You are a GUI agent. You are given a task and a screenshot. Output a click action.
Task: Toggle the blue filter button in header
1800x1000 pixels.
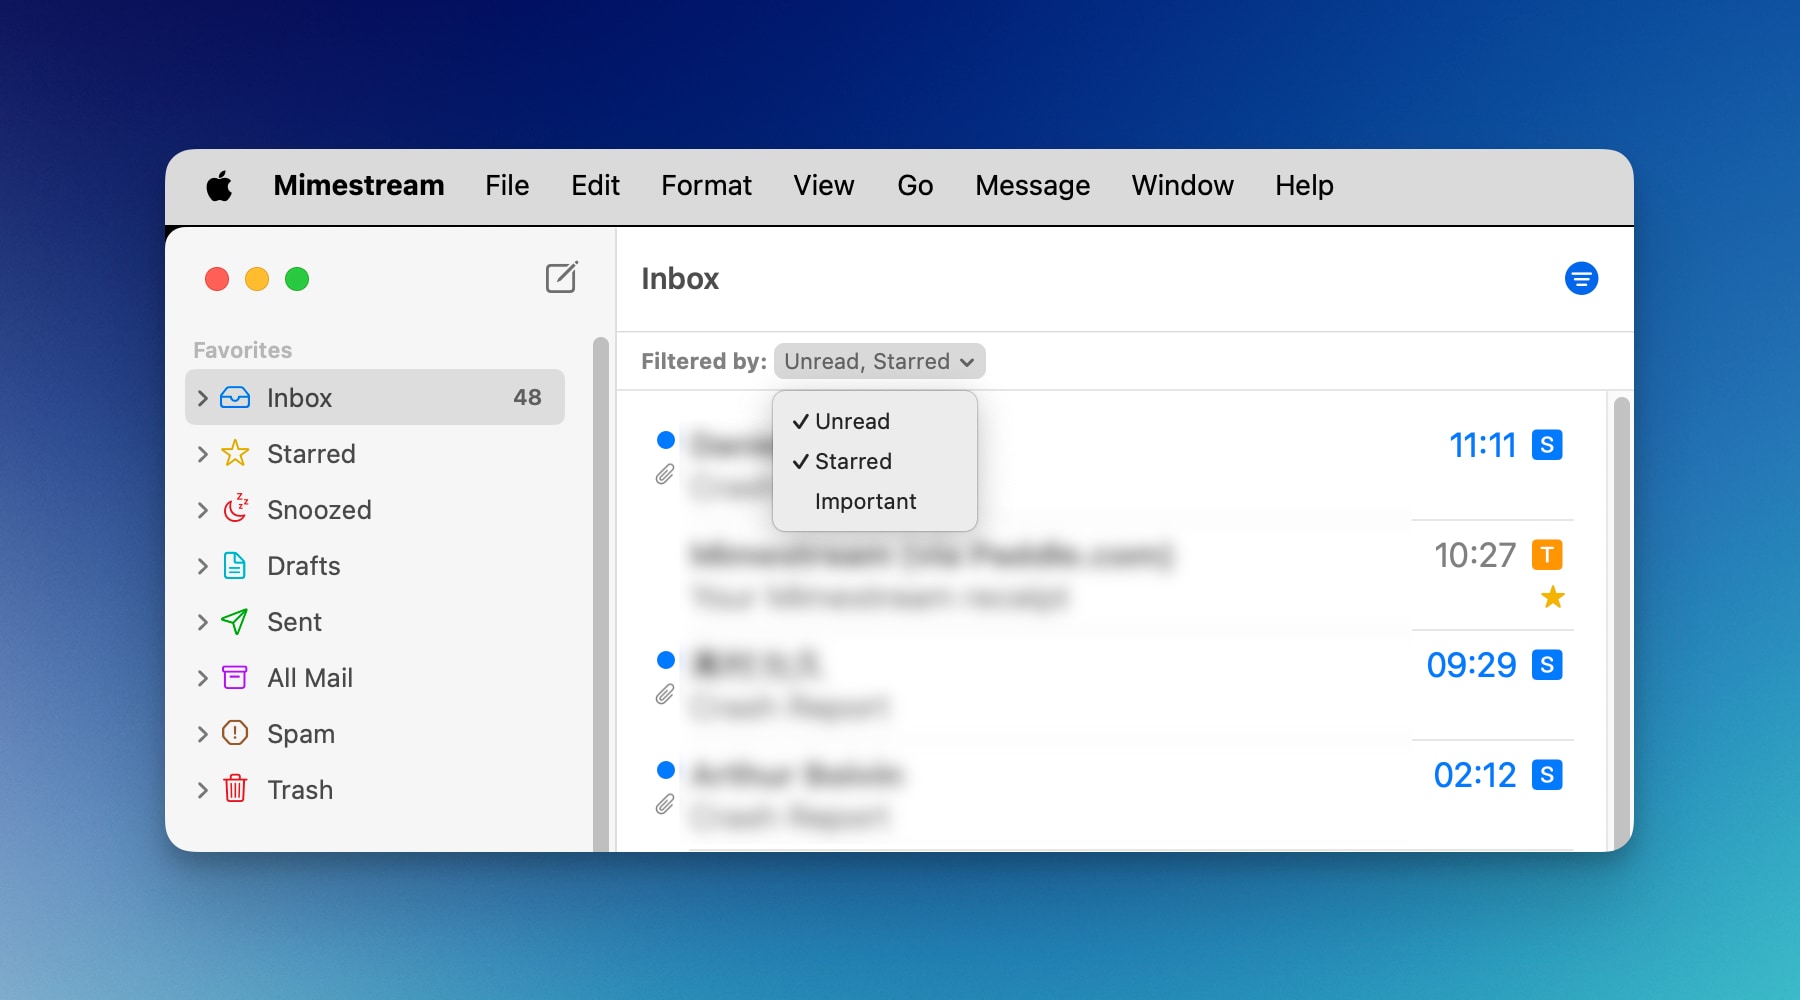(1581, 278)
